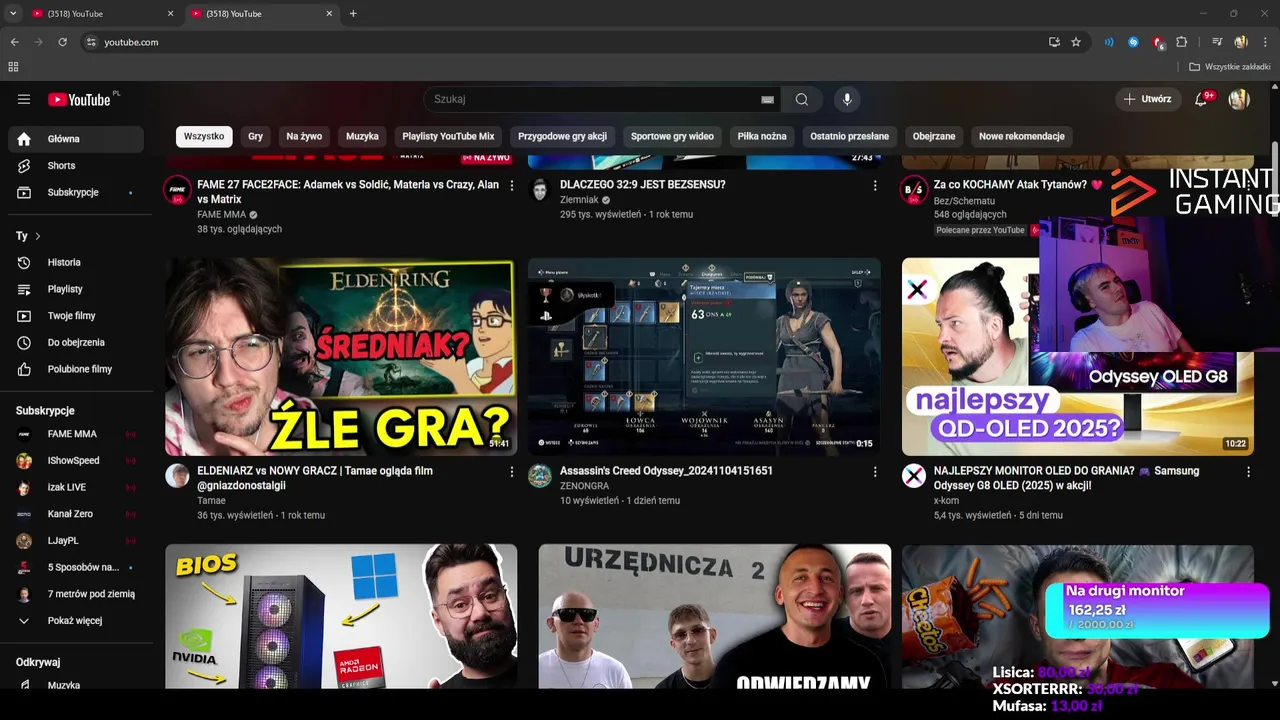
Task: Select the Obejrzane chip
Action: tap(934, 136)
